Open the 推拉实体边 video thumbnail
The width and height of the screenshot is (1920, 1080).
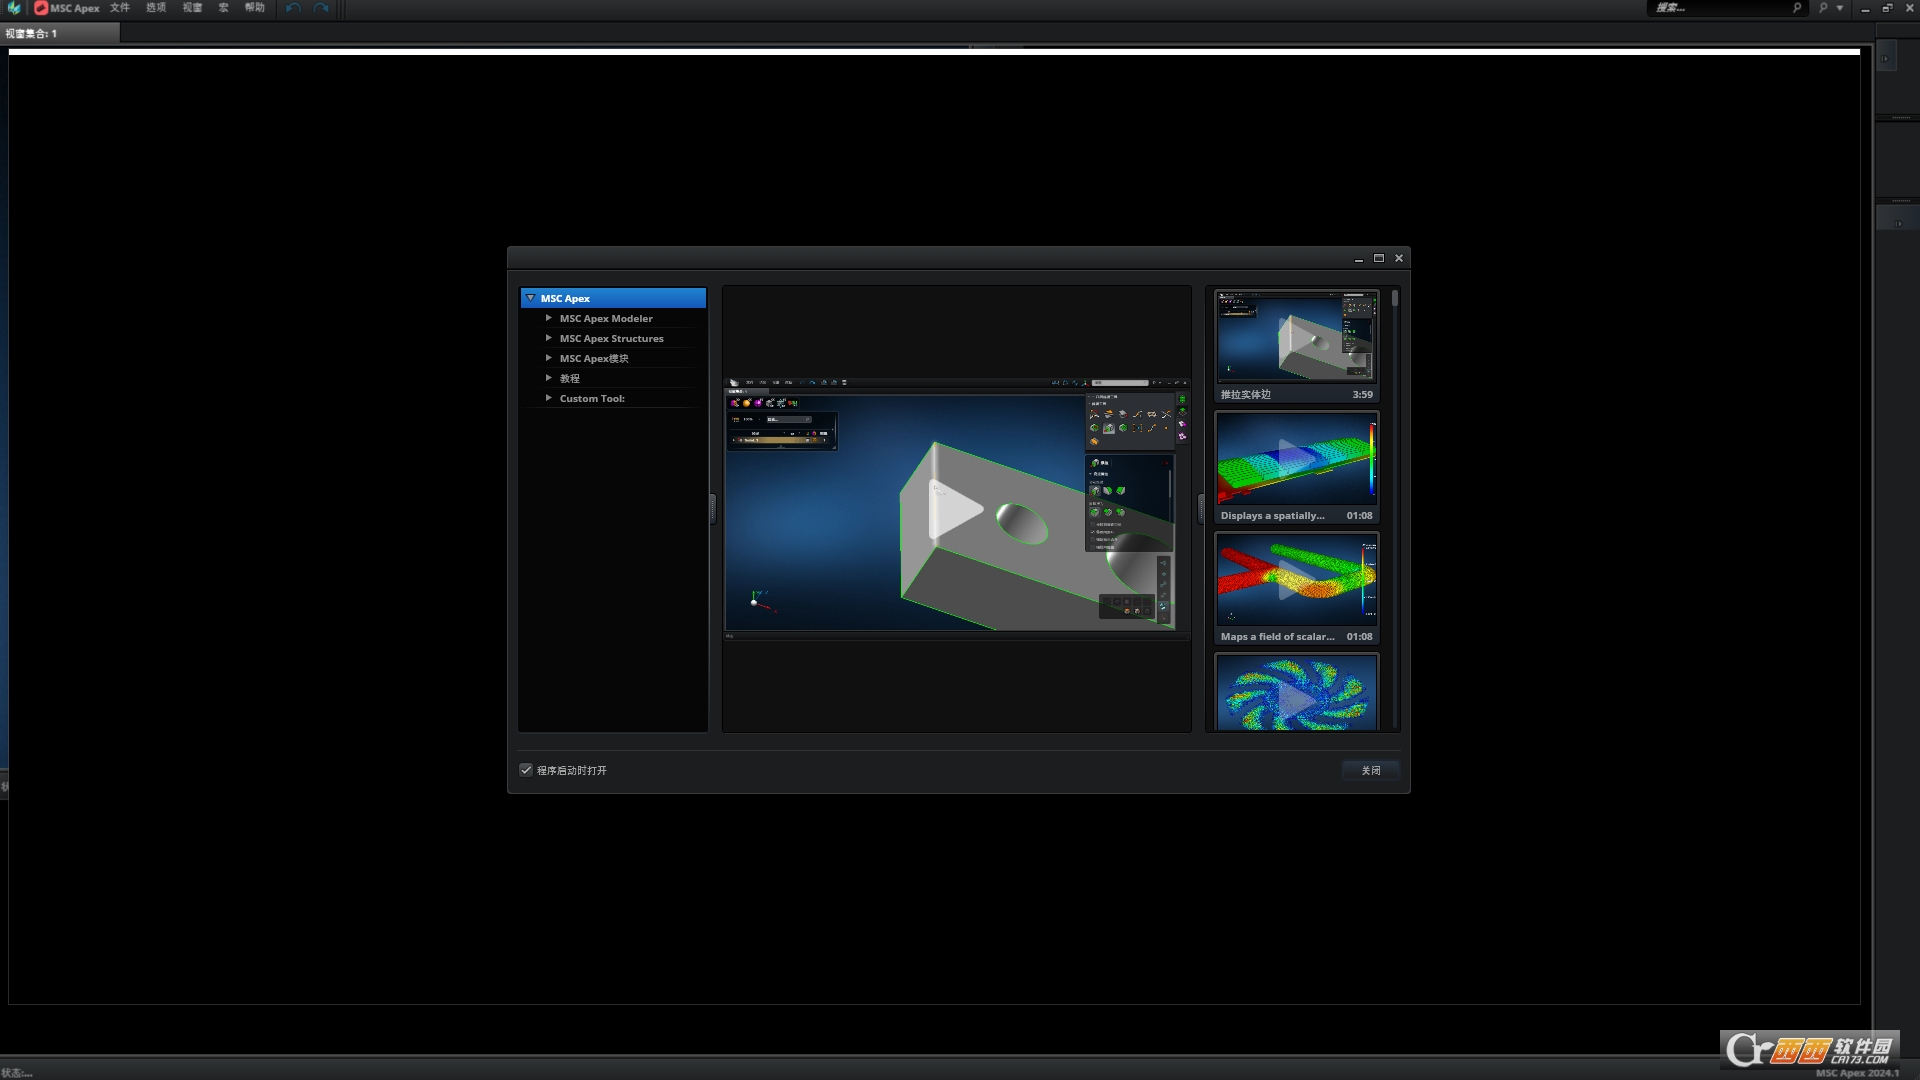pos(1296,346)
